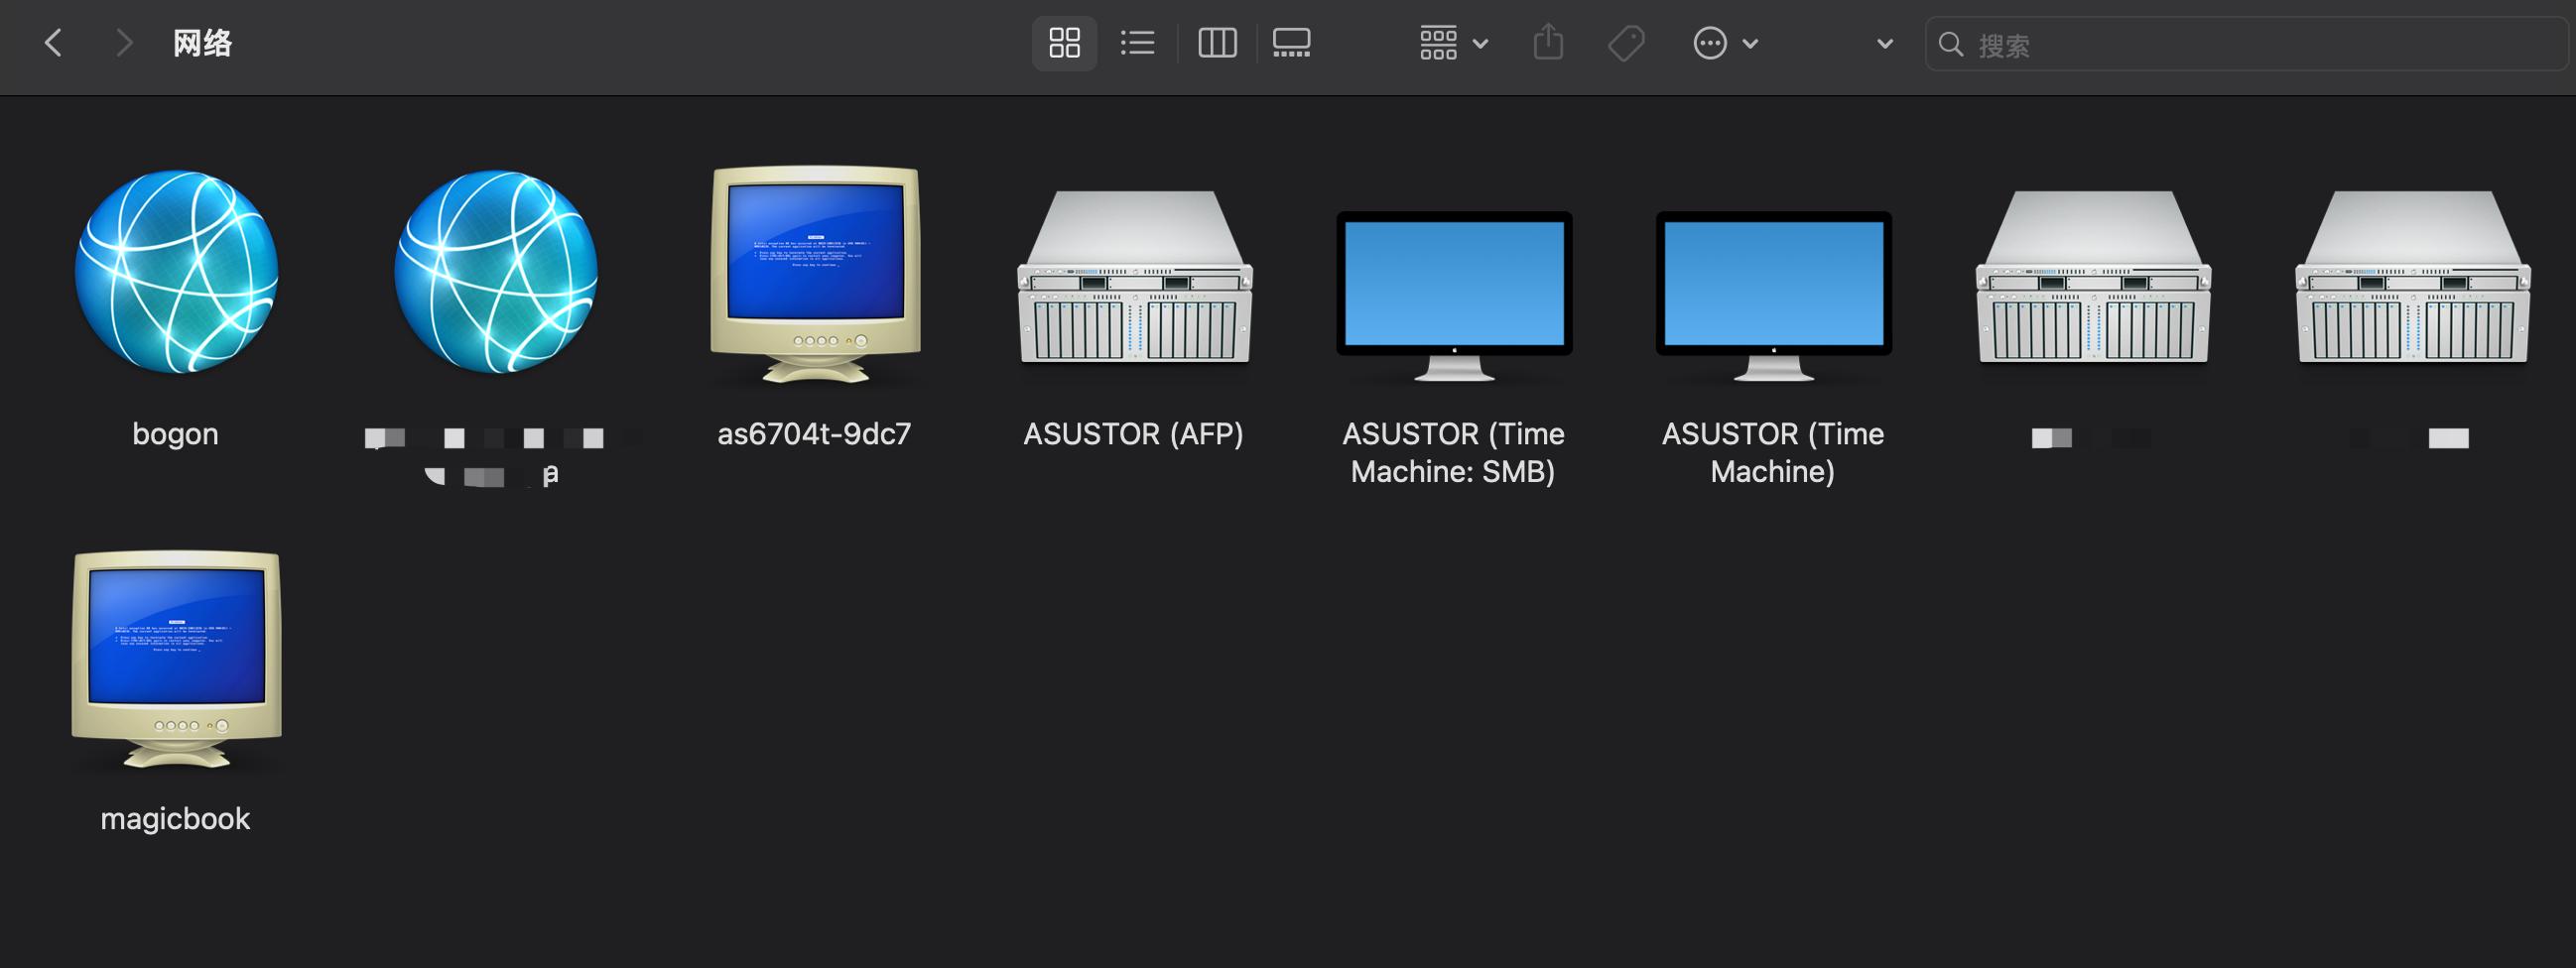
Task: Open the group-by options dropdown
Action: pyautogui.click(x=1453, y=43)
